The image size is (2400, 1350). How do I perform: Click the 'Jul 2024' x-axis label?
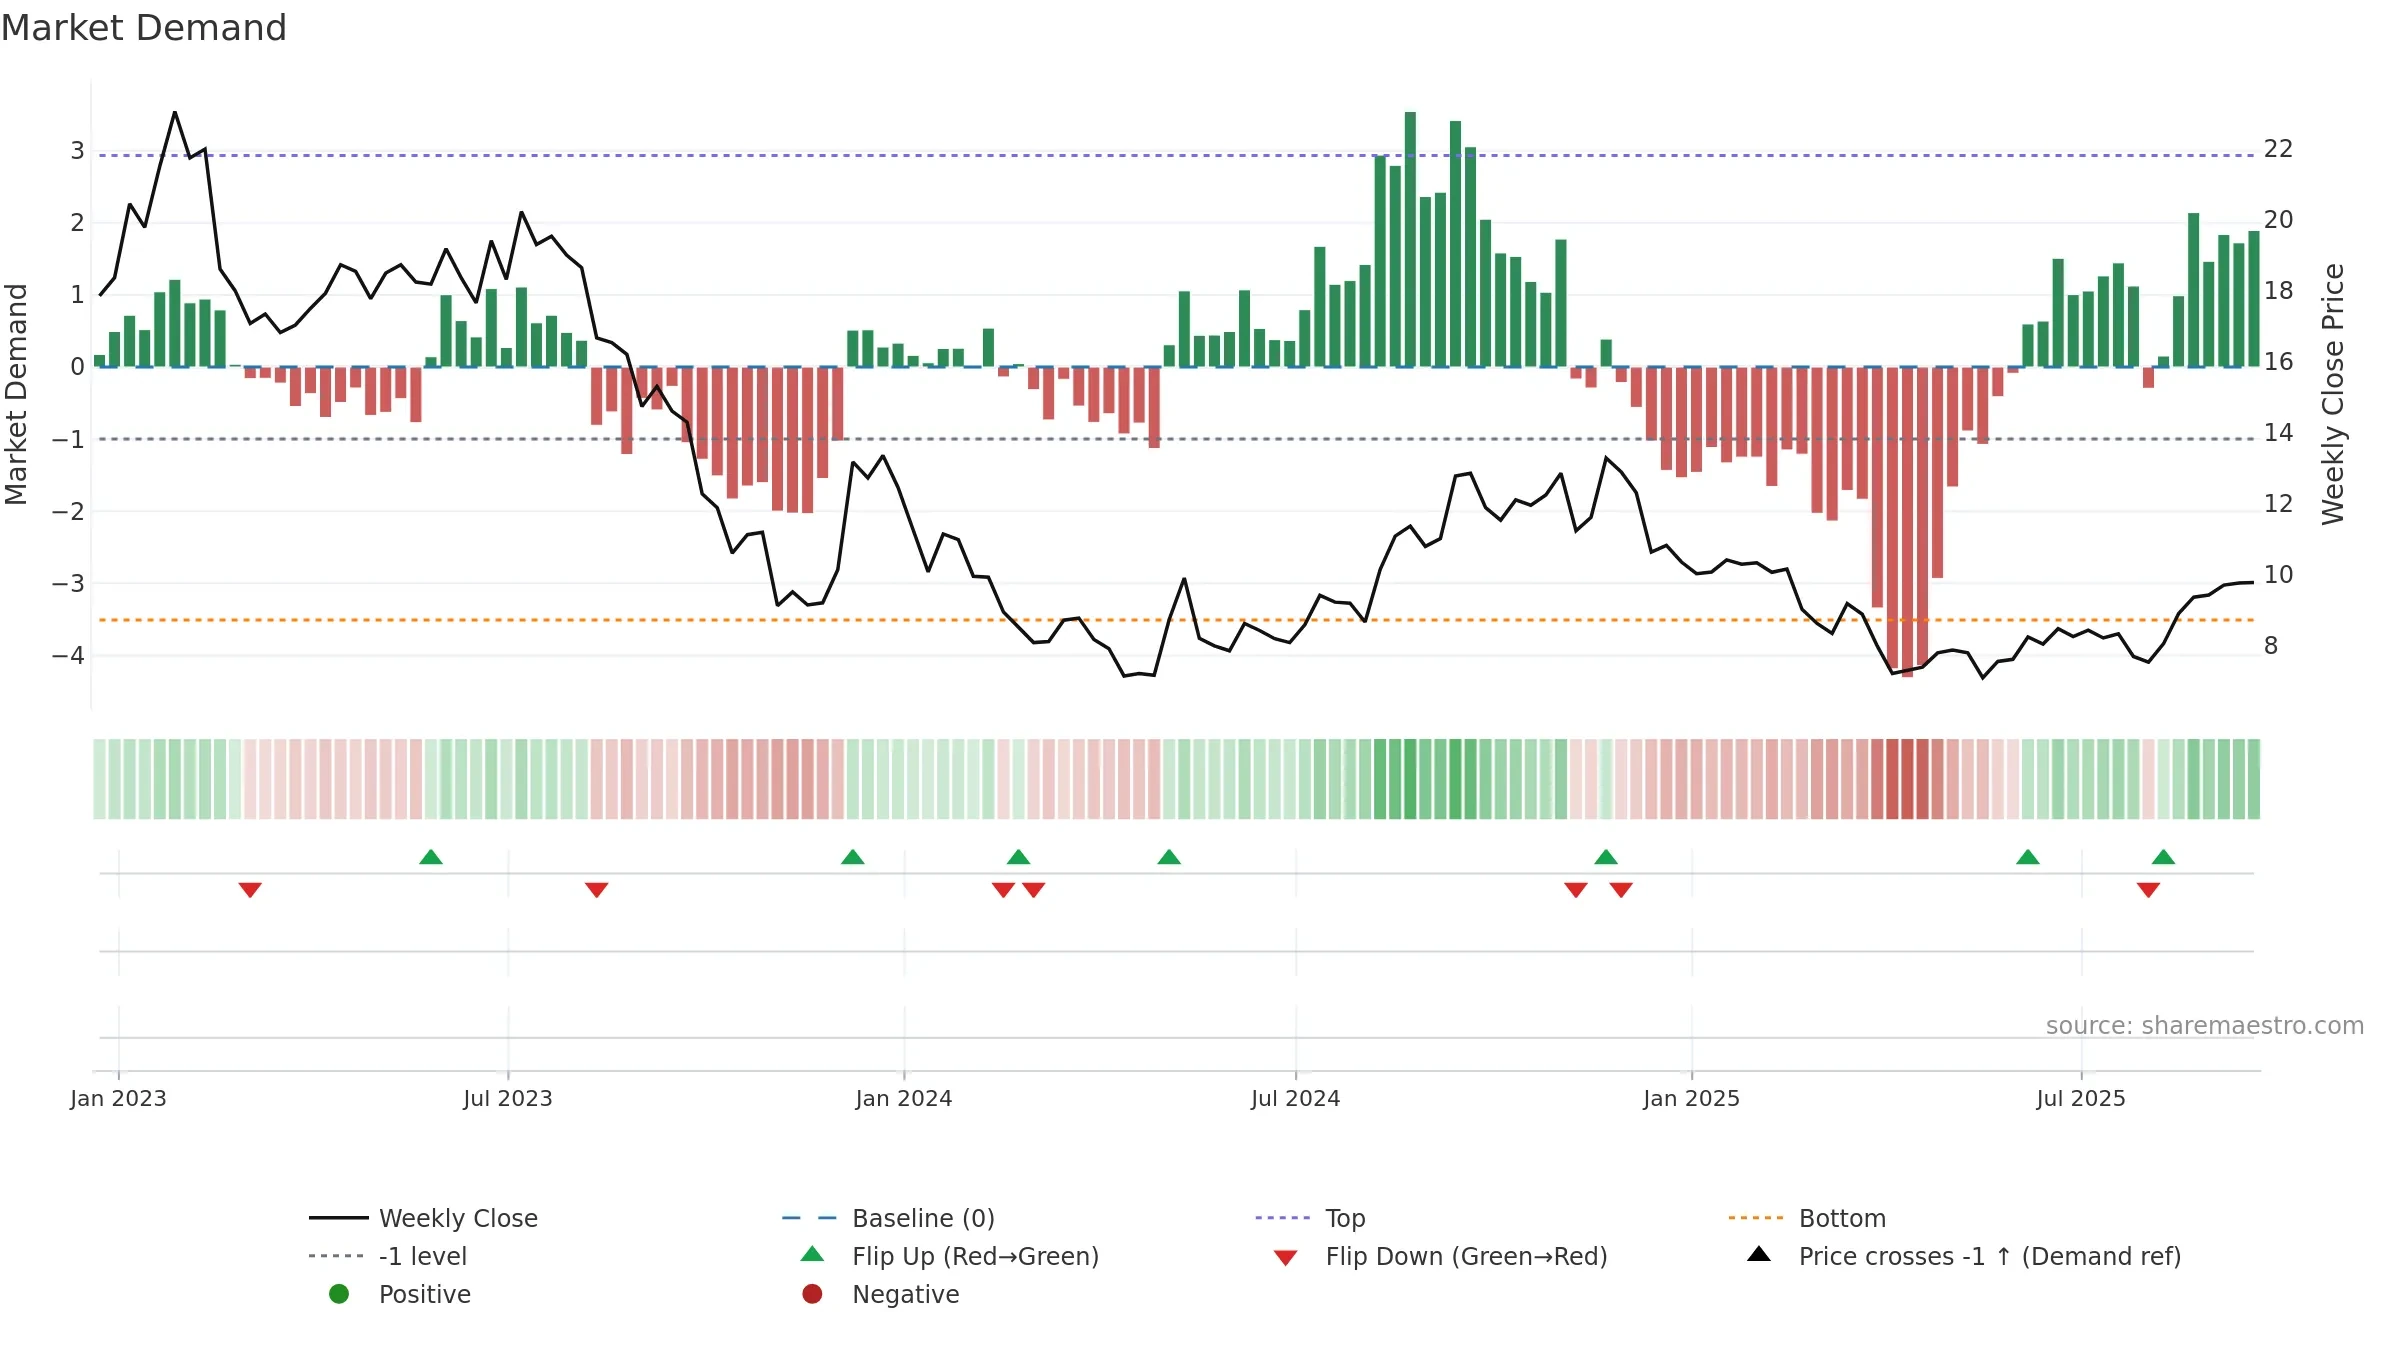click(1296, 1098)
